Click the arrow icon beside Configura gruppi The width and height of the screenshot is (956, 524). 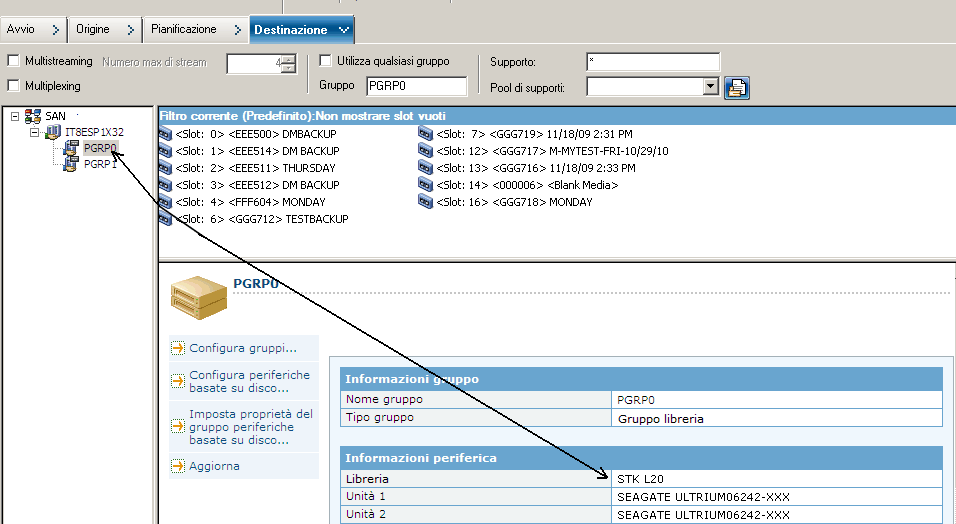tap(177, 348)
